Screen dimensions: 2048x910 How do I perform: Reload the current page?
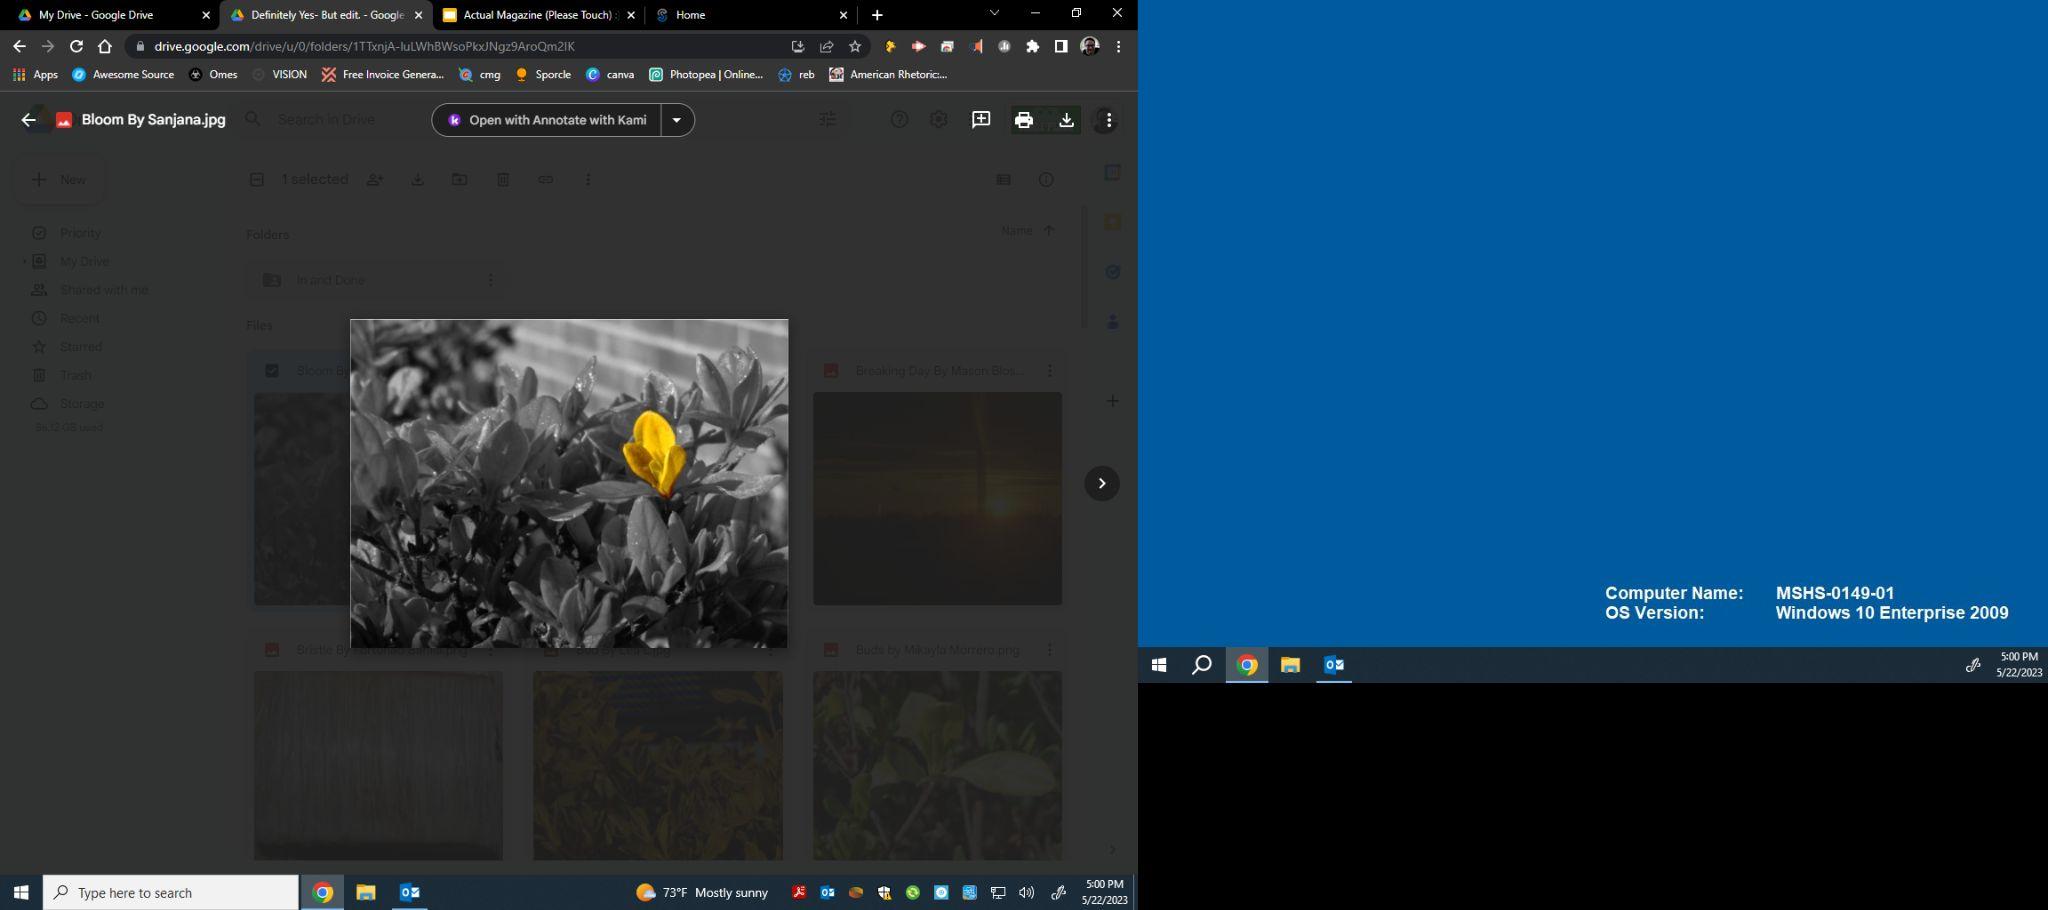click(x=76, y=46)
